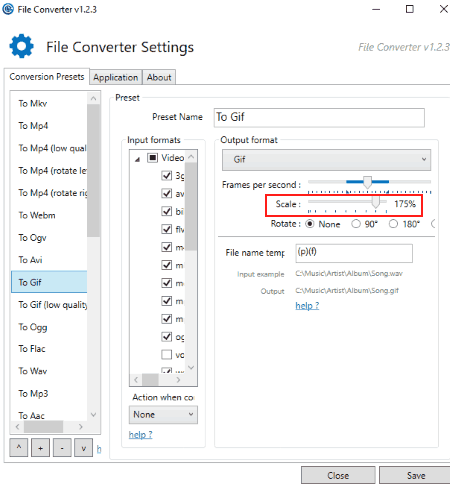Open the Gif output format dropdown
The height and width of the screenshot is (484, 450).
pos(326,159)
